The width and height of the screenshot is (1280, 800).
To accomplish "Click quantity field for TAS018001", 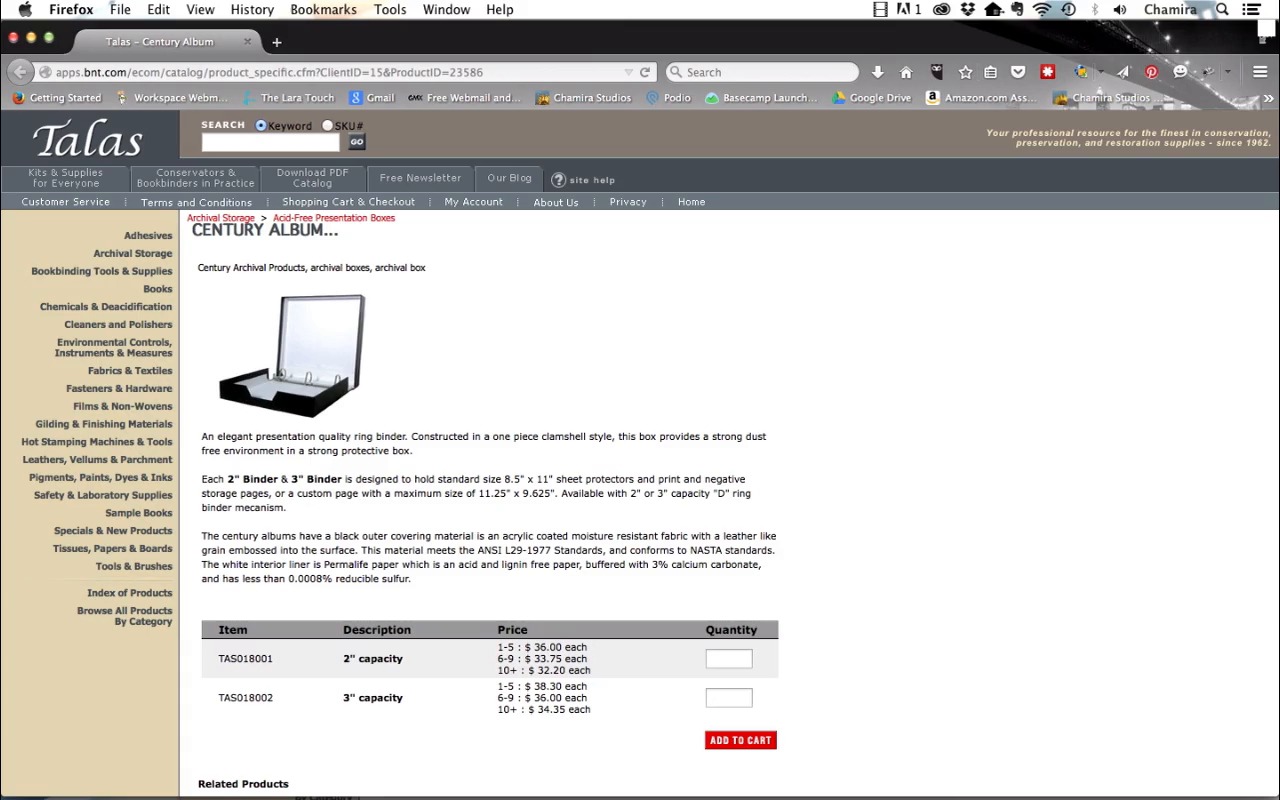I will point(729,658).
